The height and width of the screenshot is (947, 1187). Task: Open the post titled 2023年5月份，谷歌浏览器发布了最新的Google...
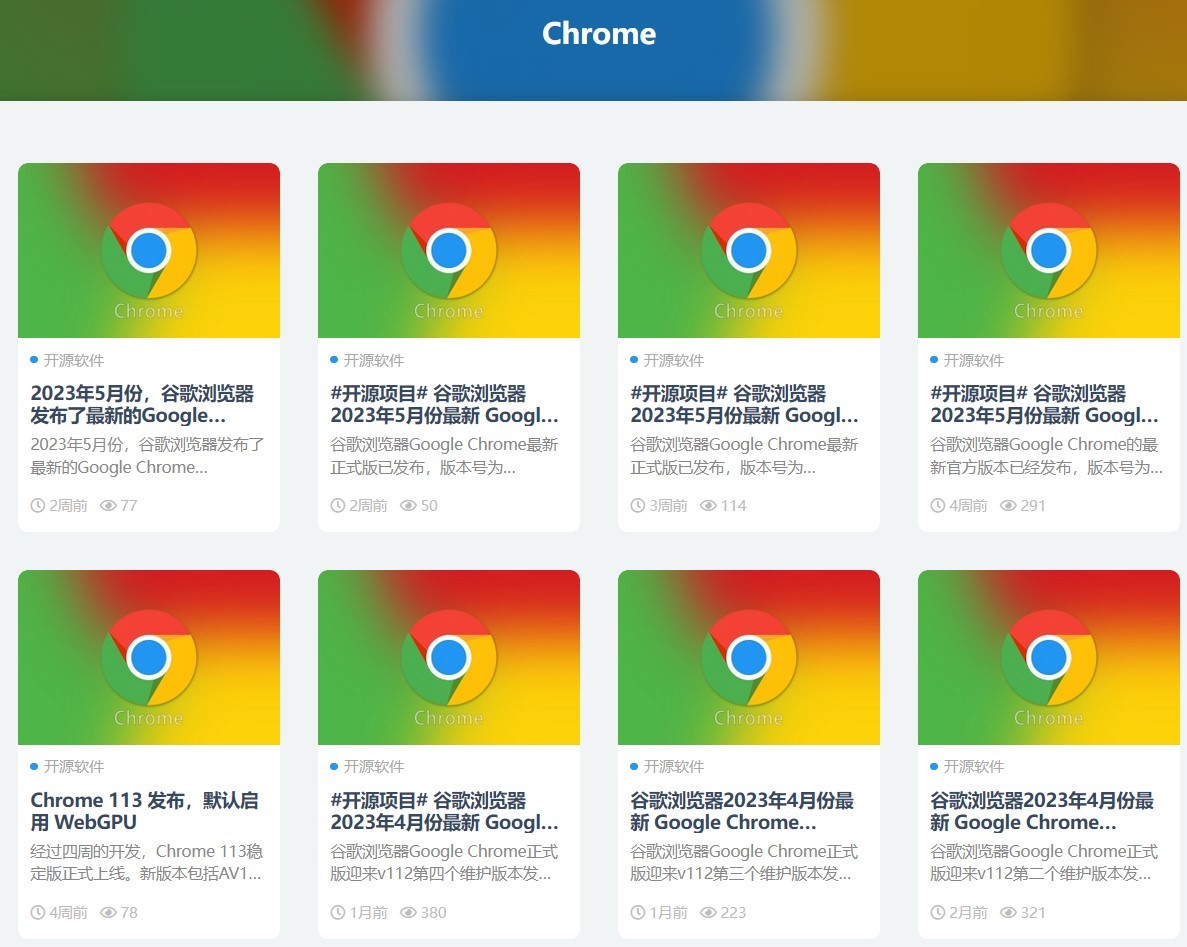click(x=142, y=404)
